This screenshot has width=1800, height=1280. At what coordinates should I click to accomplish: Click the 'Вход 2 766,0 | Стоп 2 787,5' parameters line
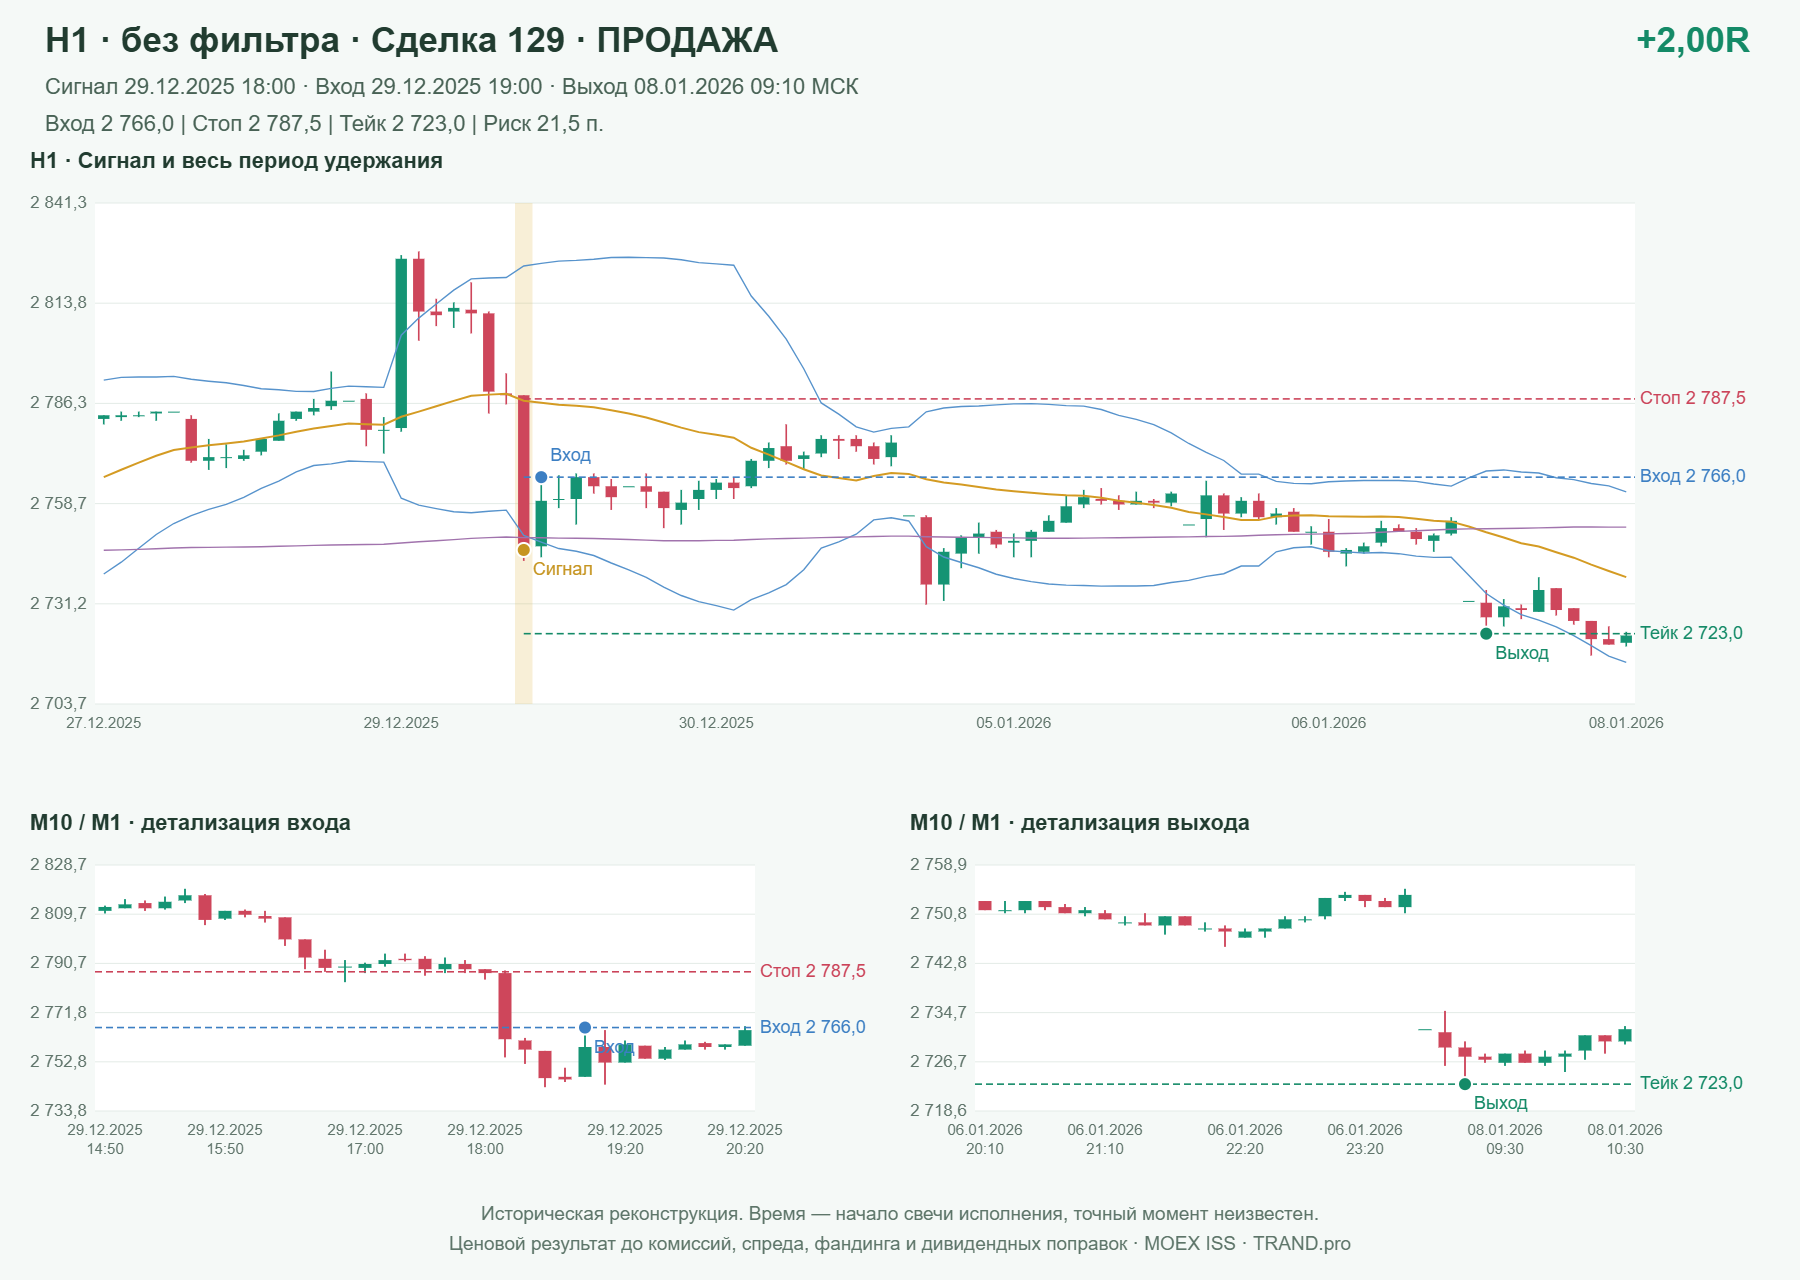click(324, 124)
